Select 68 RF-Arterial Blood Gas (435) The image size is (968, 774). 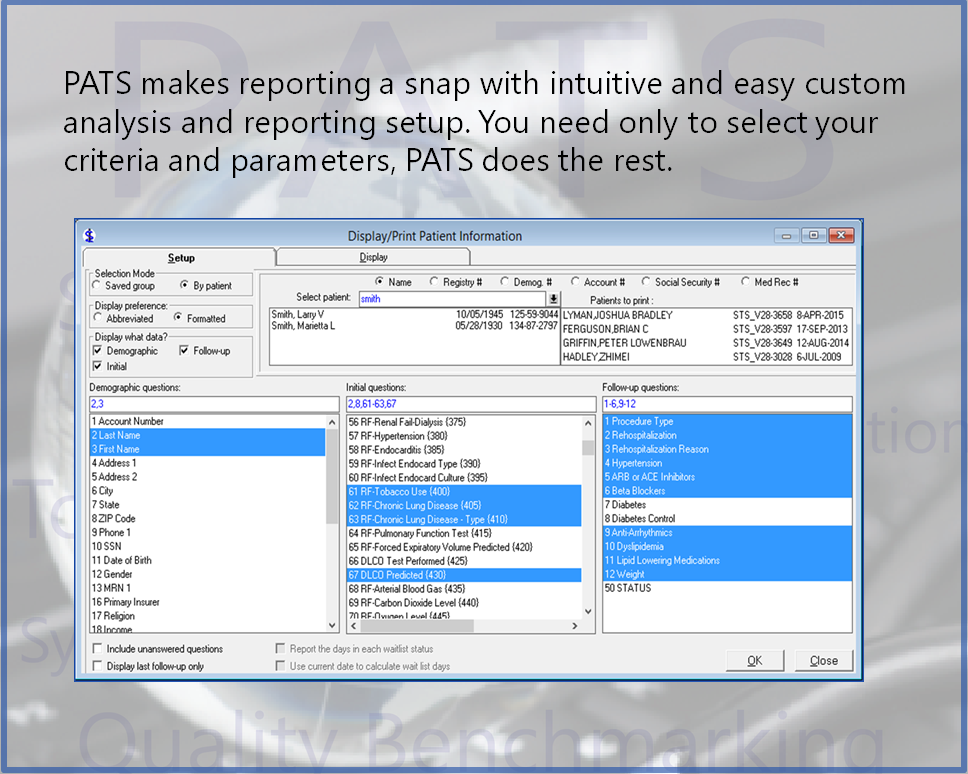(x=464, y=589)
